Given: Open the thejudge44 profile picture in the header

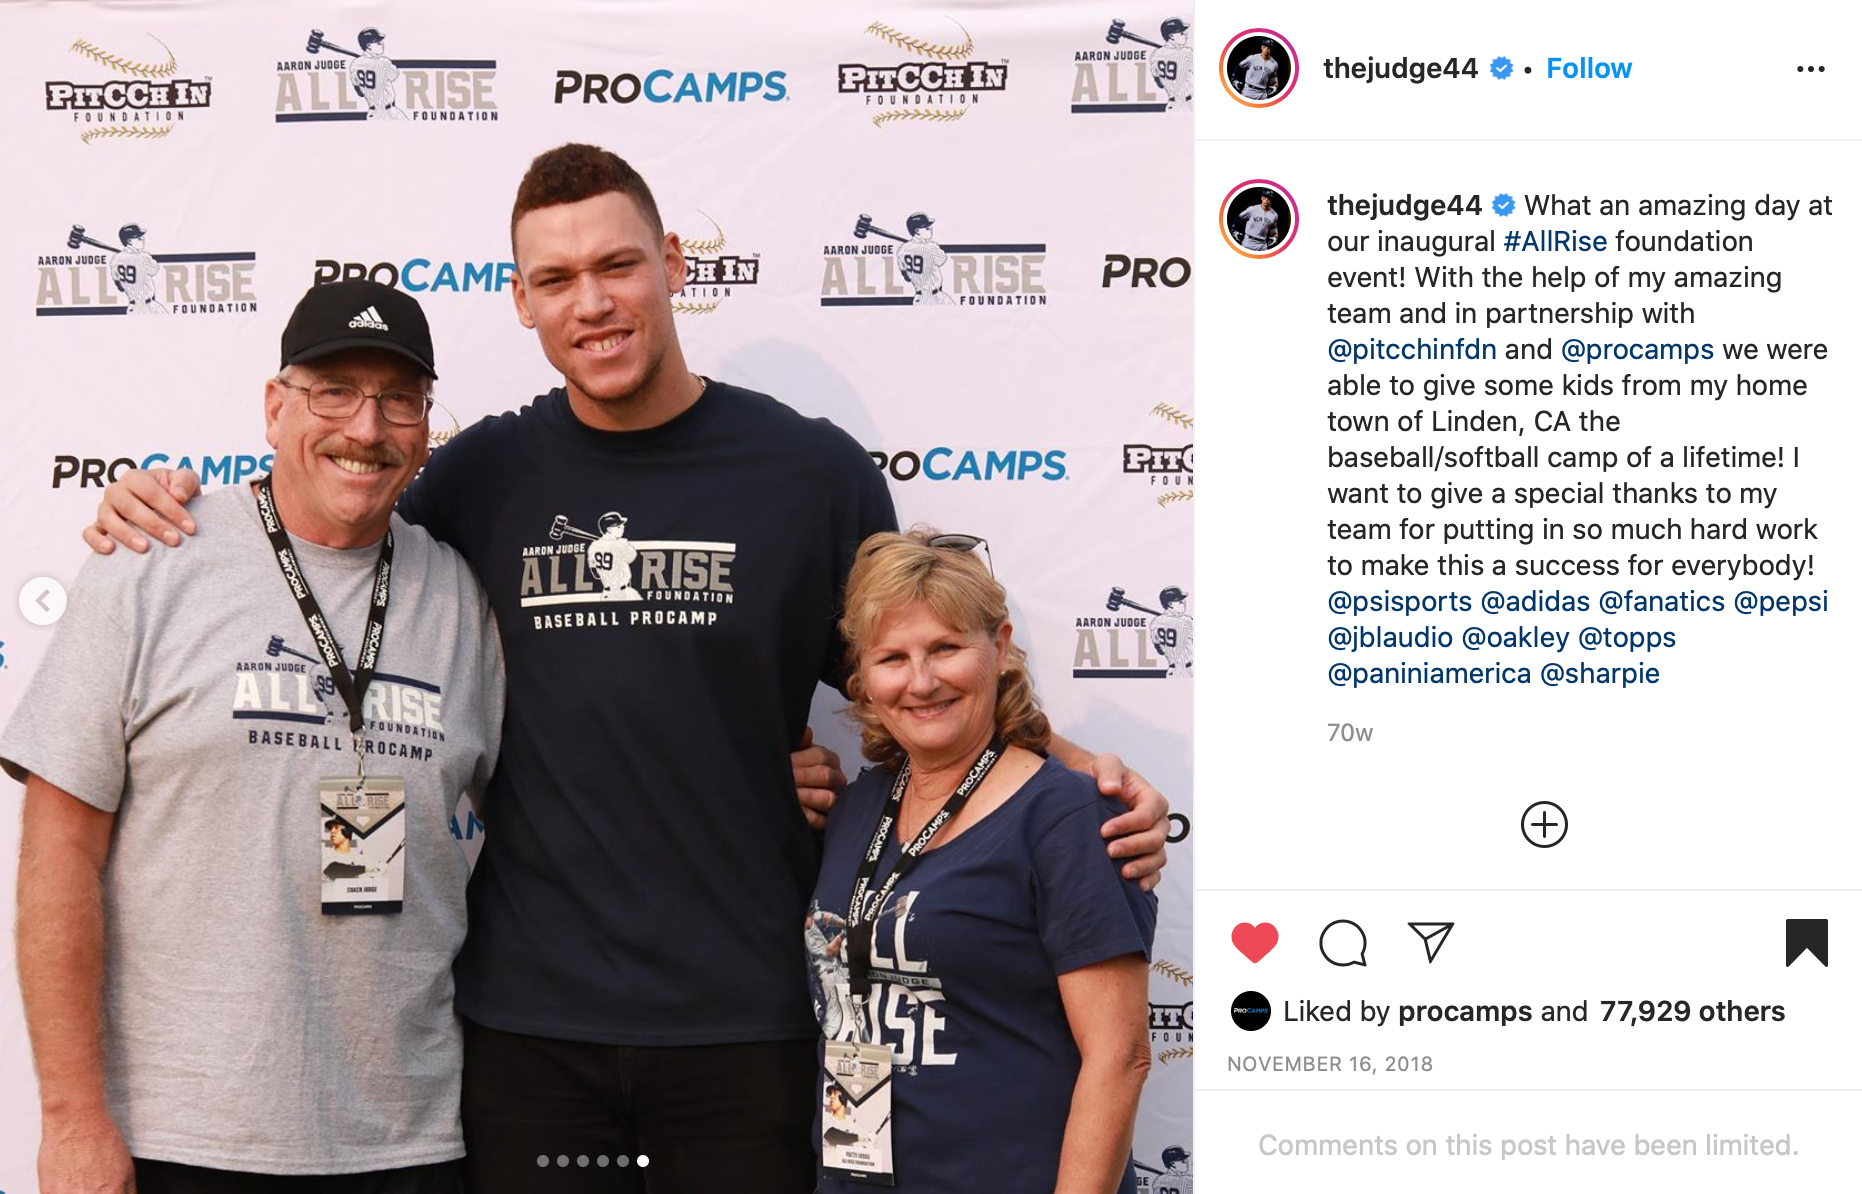Looking at the screenshot, I should [1259, 68].
